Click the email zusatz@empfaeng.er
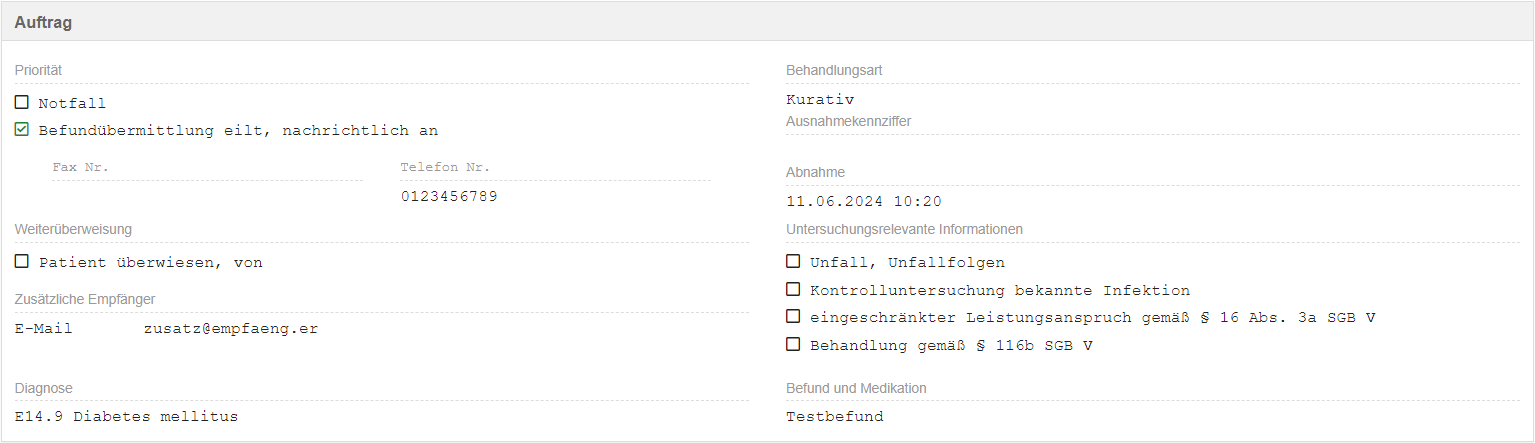This screenshot has height=443, width=1535. 231,328
